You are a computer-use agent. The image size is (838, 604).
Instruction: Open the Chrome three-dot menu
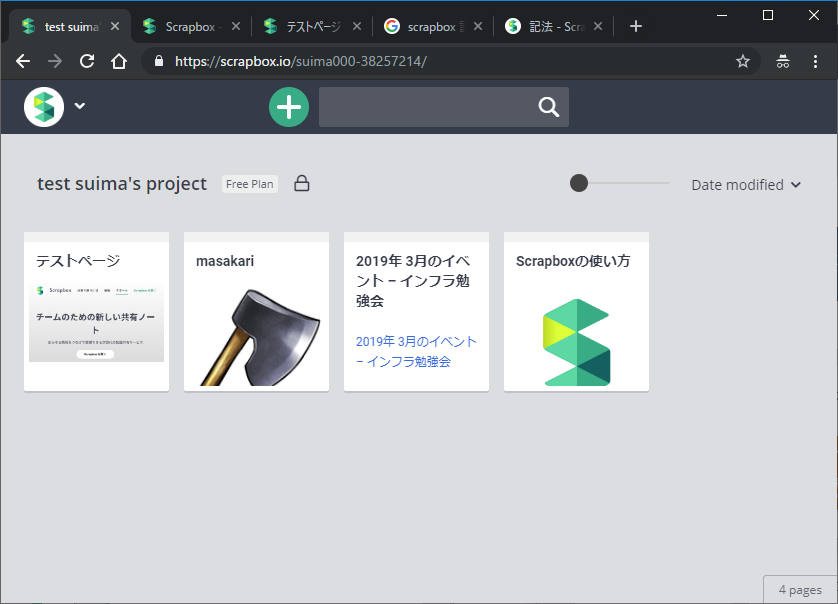(815, 61)
